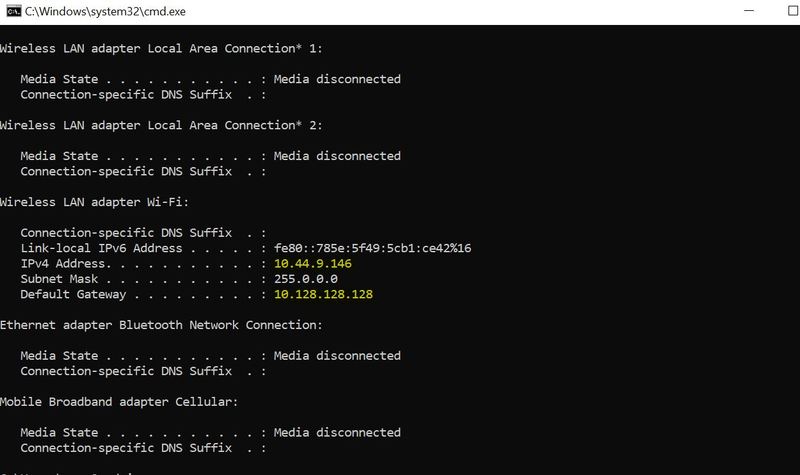Click the Bluetooth Network Connection heading

click(161, 326)
